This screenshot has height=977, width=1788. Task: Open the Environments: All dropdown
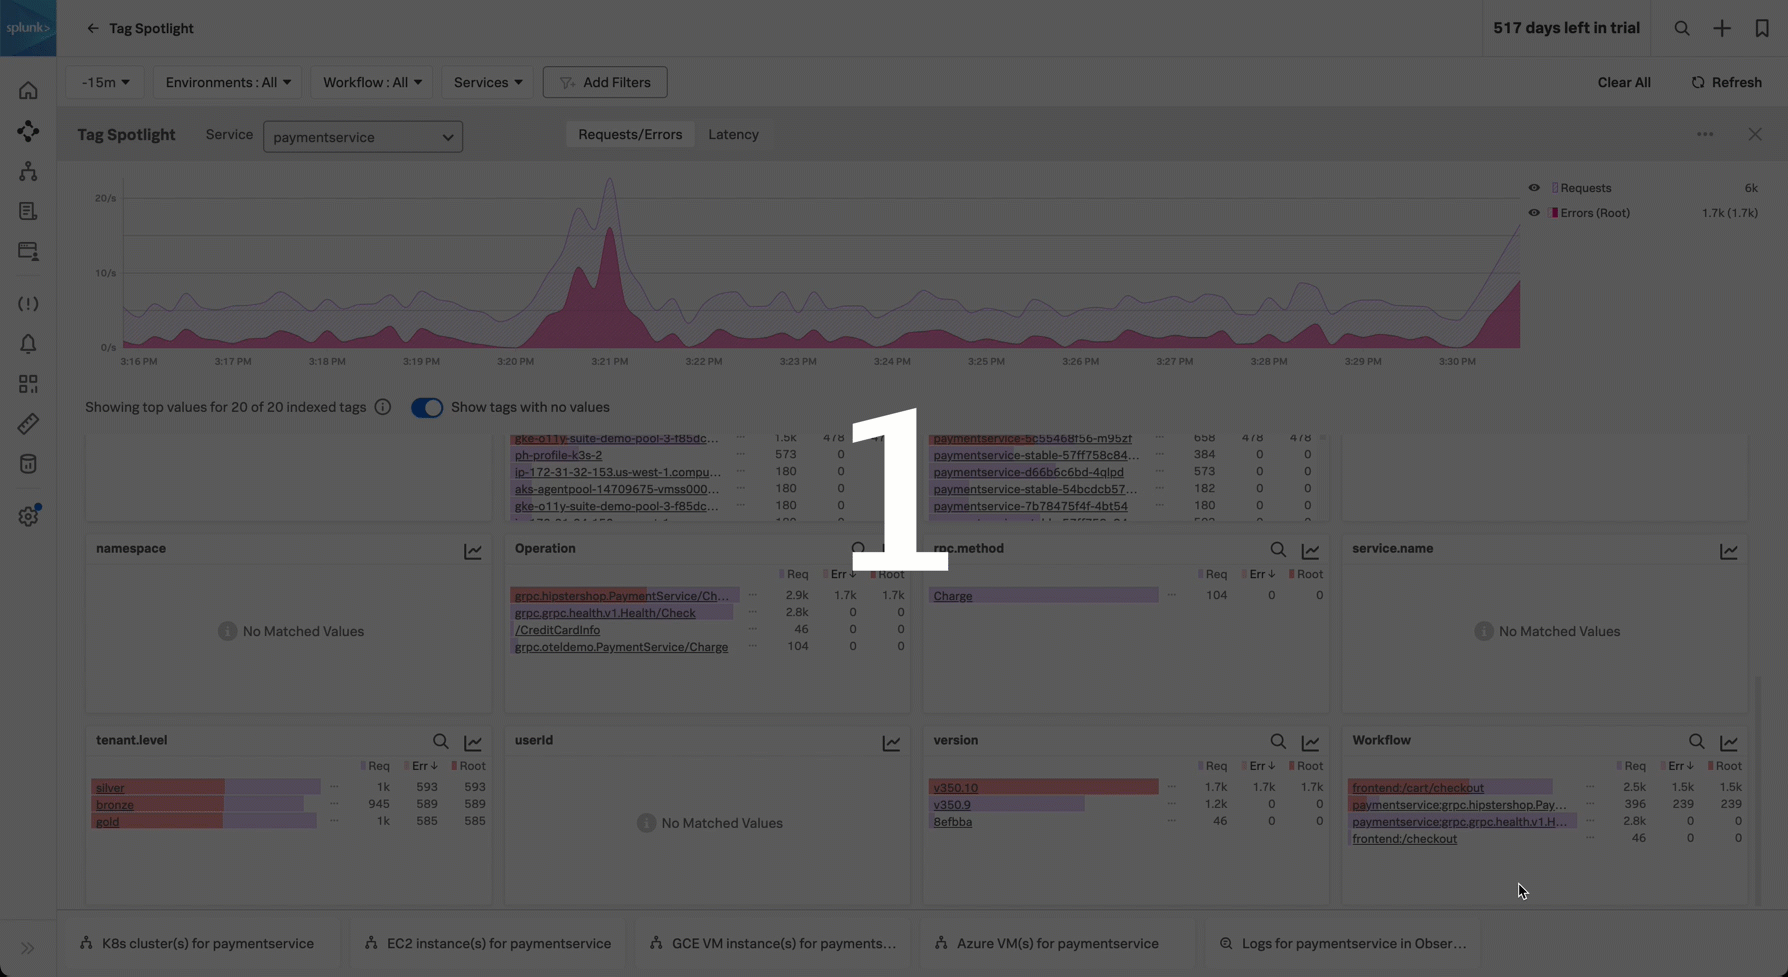(x=228, y=82)
